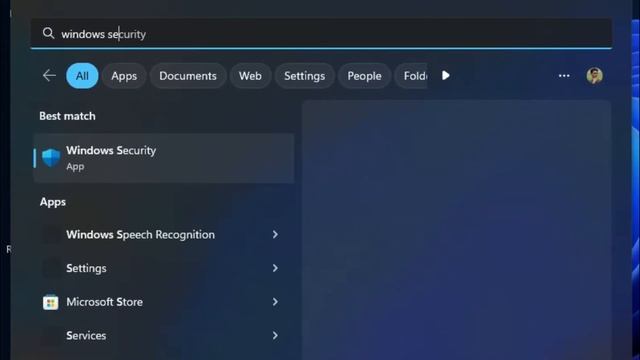Switch to the Folders filter tab
The image size is (640, 360).
click(x=411, y=76)
